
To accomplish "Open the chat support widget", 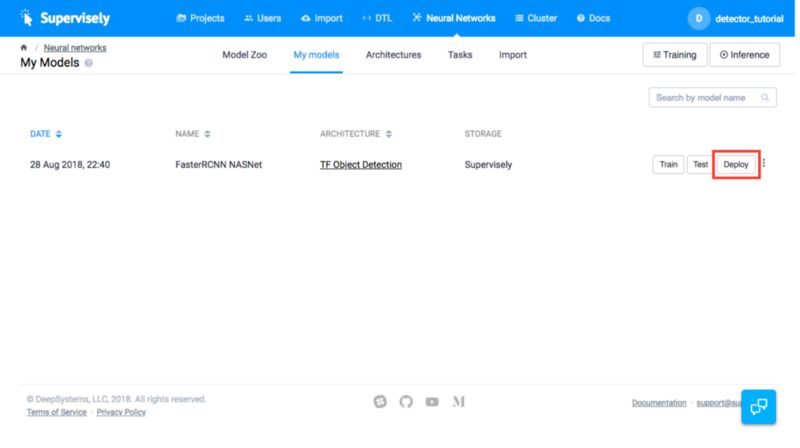I will (x=759, y=407).
